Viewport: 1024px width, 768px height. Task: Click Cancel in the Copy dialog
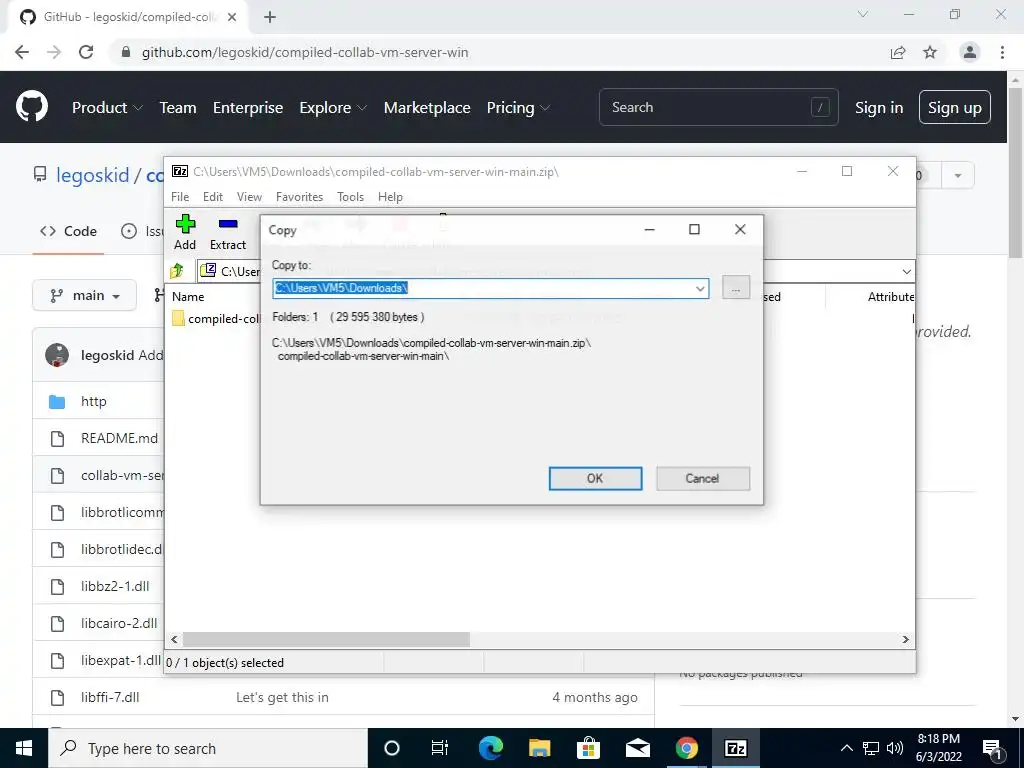click(702, 478)
